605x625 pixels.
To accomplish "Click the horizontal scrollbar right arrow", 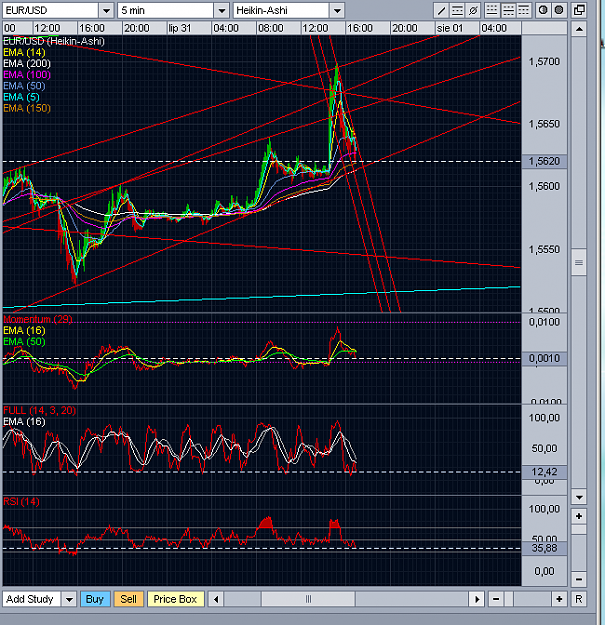I will click(476, 599).
